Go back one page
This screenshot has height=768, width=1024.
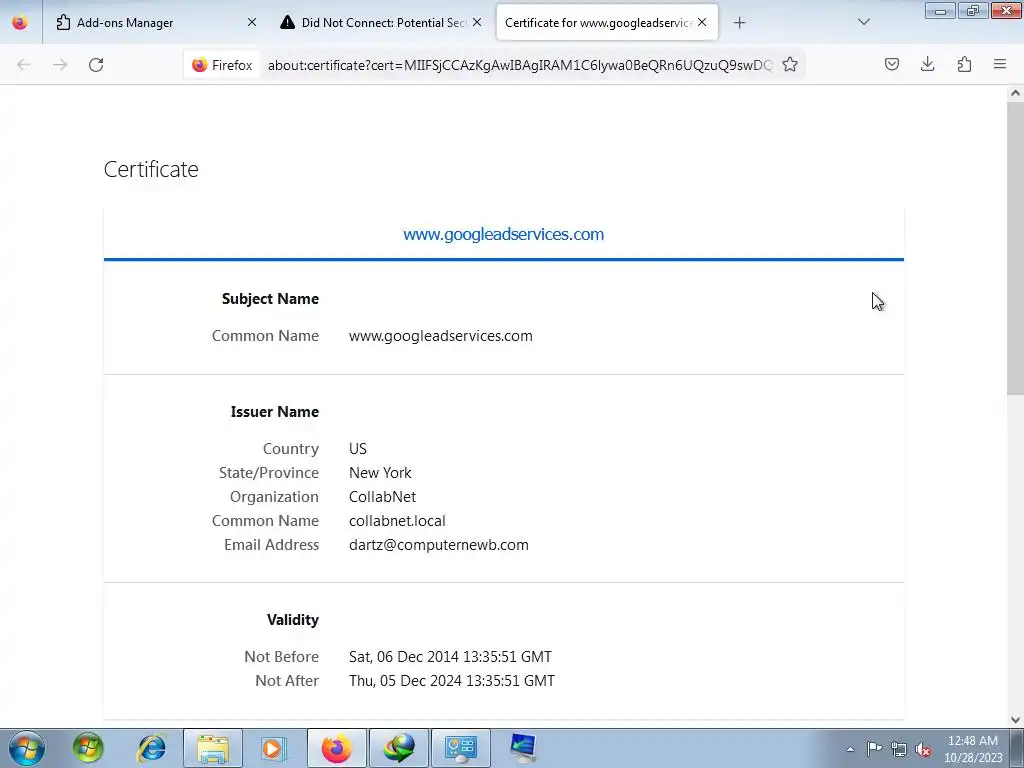24,65
